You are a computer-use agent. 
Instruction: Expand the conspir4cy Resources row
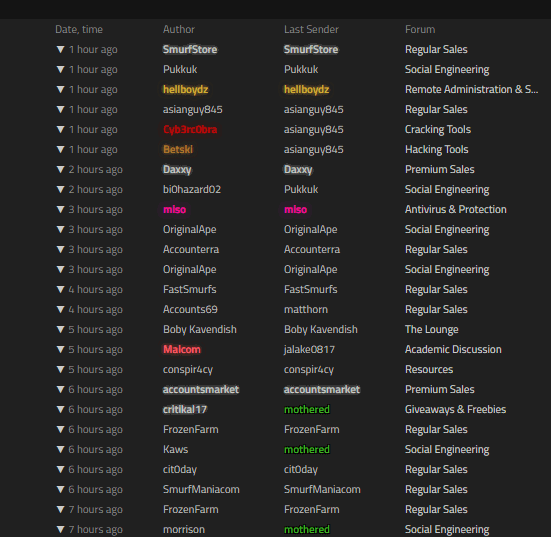pos(60,370)
